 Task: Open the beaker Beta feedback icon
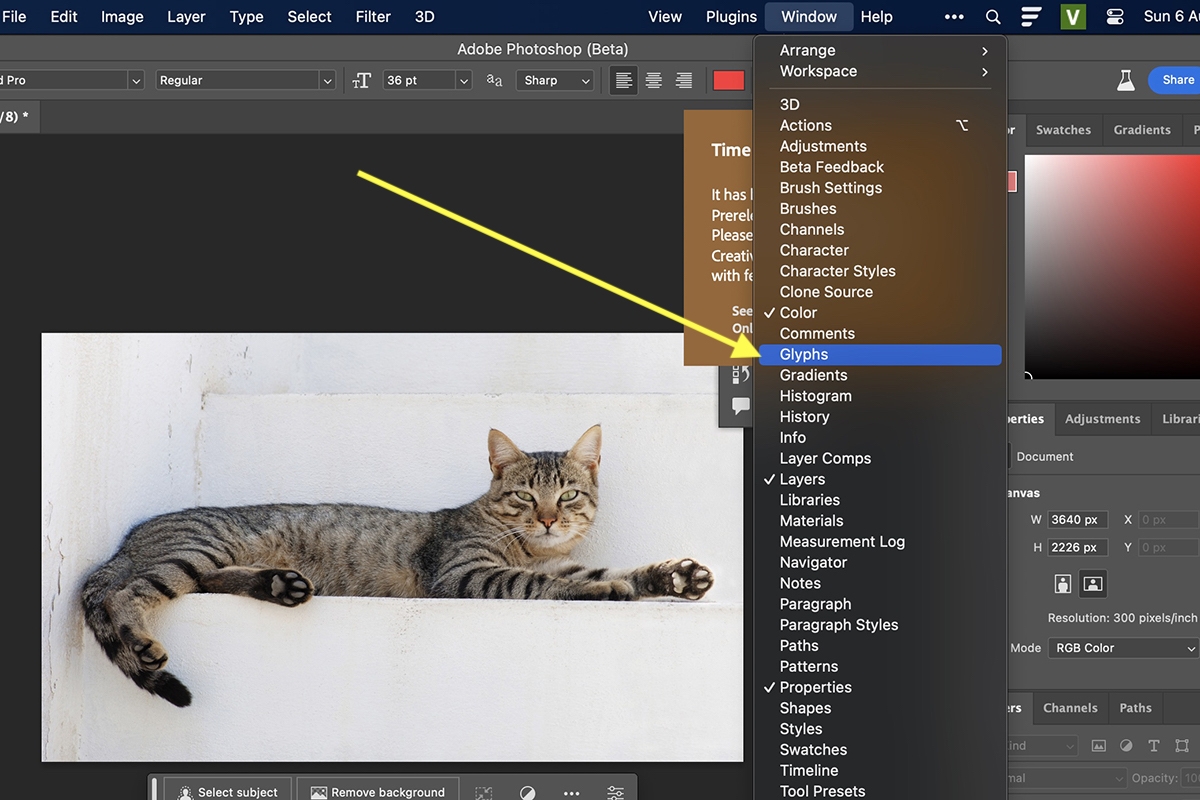click(x=1126, y=80)
